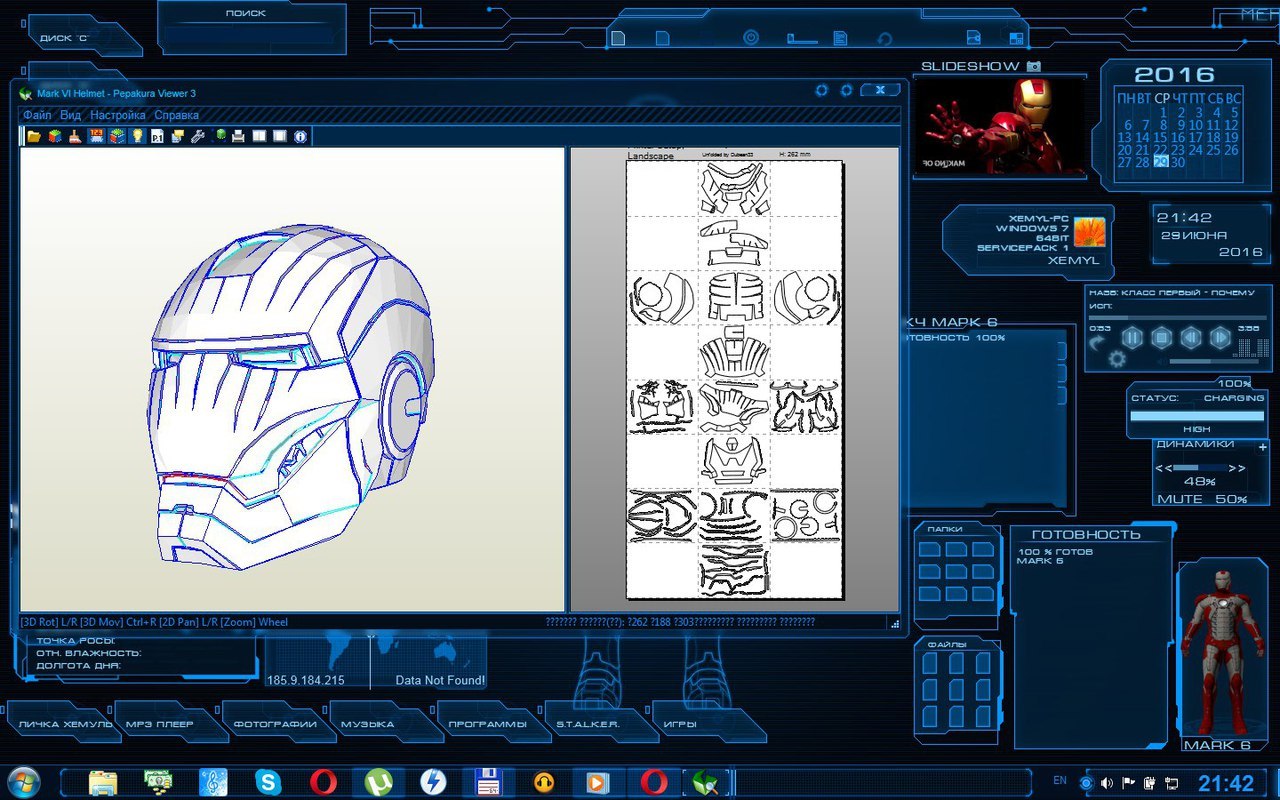Click the camera icon next to SLIDESHOW
This screenshot has height=800, width=1280.
[1034, 66]
